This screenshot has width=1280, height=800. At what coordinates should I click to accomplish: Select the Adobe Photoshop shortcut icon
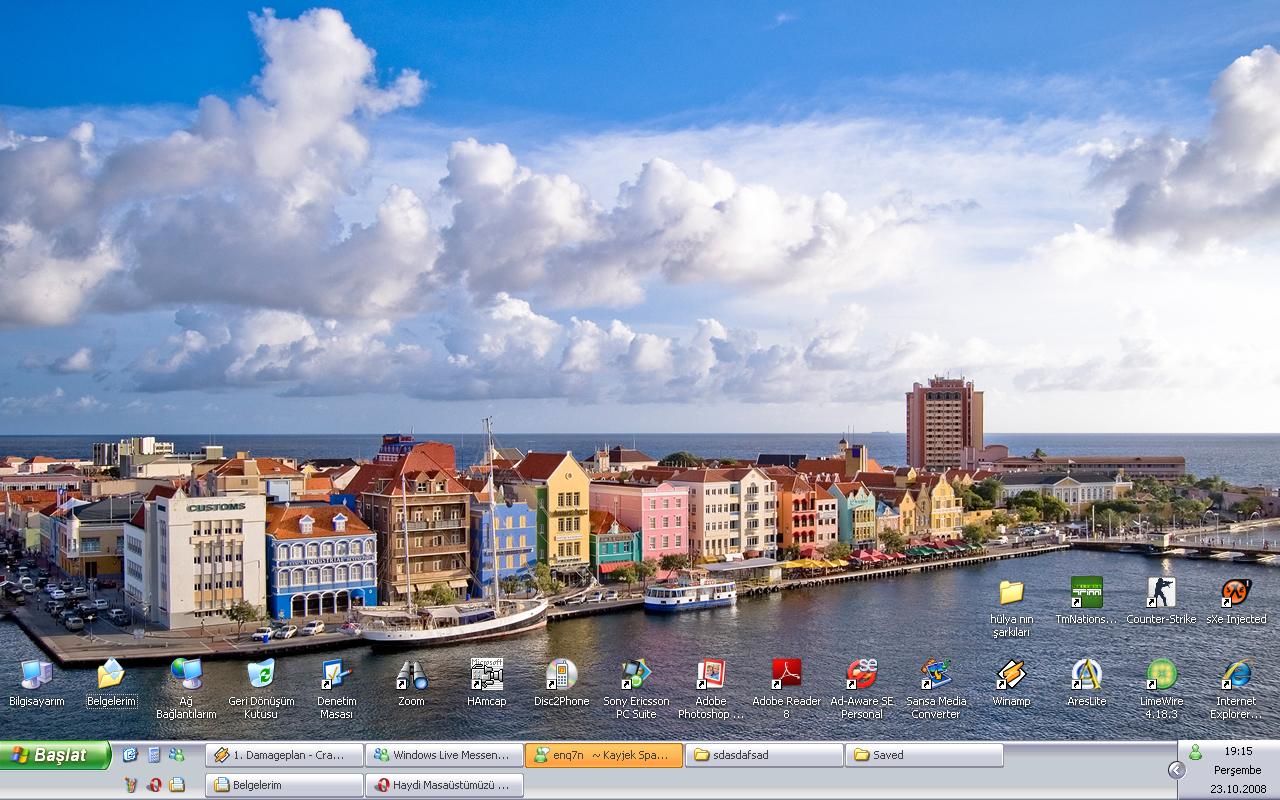click(711, 675)
